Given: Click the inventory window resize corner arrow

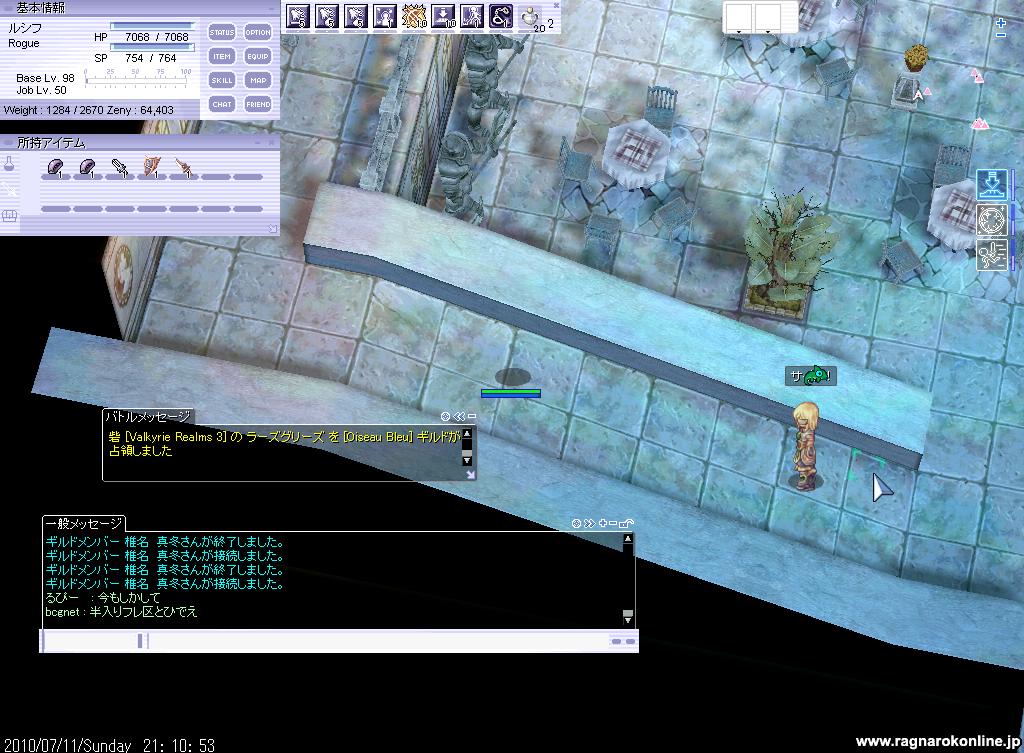Looking at the screenshot, I should (272, 229).
